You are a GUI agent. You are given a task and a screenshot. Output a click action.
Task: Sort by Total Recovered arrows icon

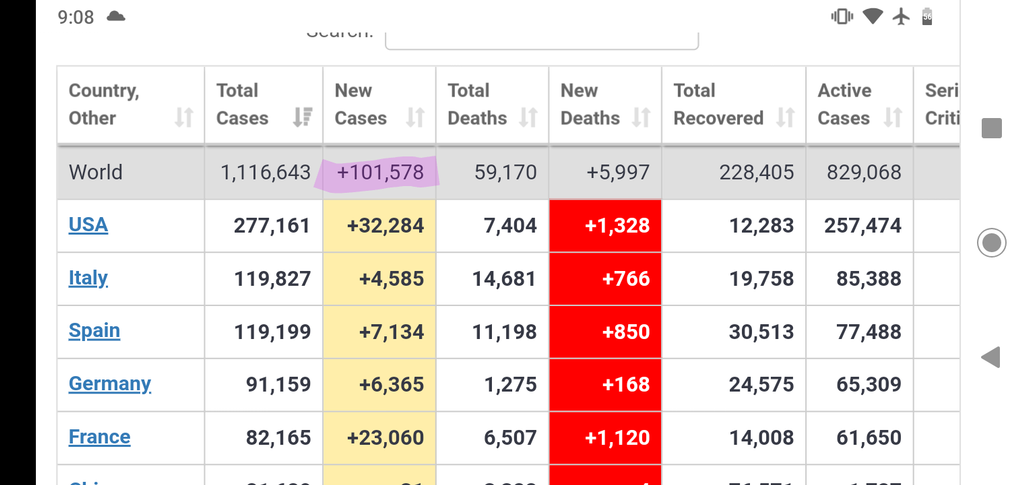785,117
